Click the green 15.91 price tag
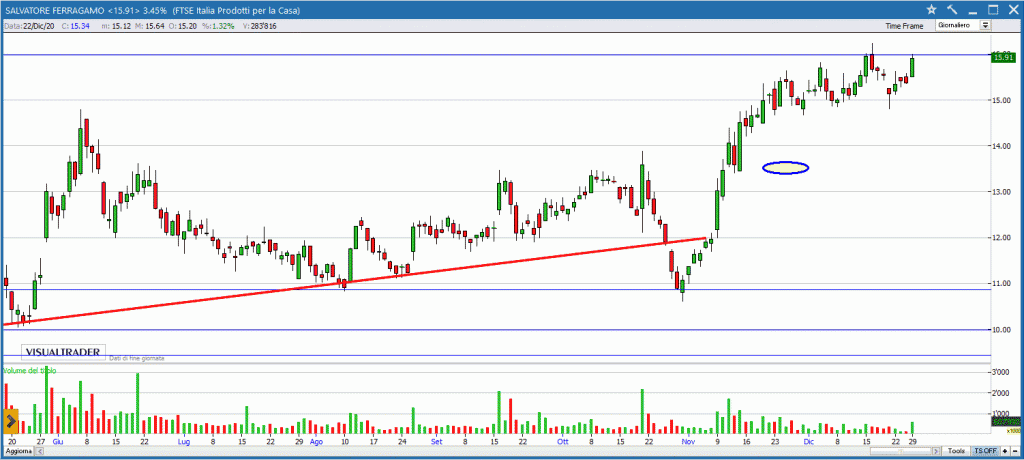This screenshot has height=460, width=1024. [x=1002, y=58]
